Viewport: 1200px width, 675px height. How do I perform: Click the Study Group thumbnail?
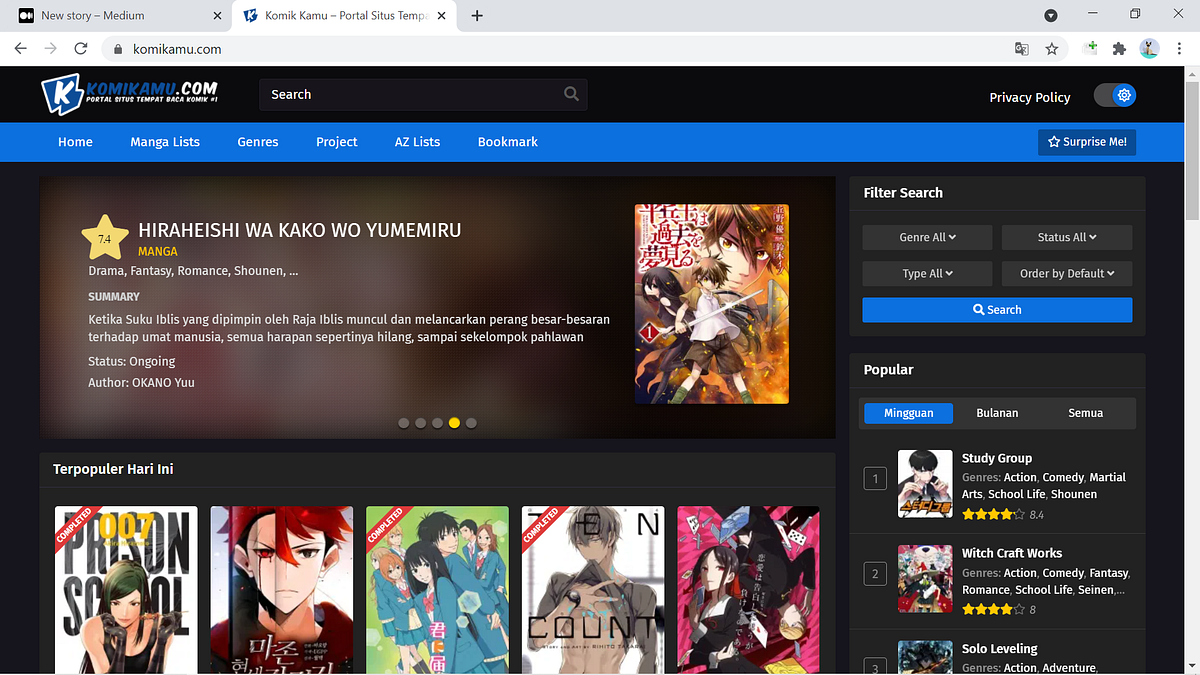pos(925,483)
